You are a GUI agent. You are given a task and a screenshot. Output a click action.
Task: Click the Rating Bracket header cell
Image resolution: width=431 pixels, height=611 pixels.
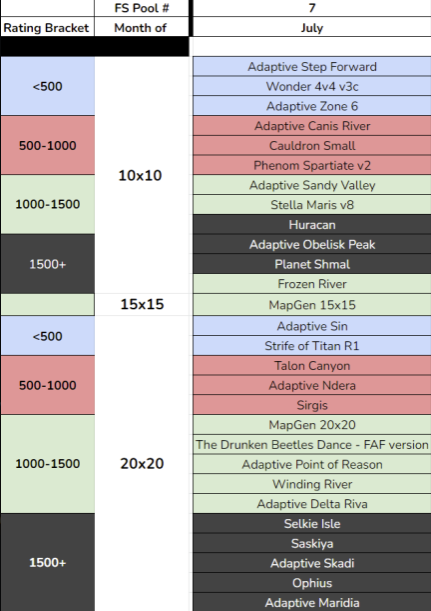(x=47, y=28)
